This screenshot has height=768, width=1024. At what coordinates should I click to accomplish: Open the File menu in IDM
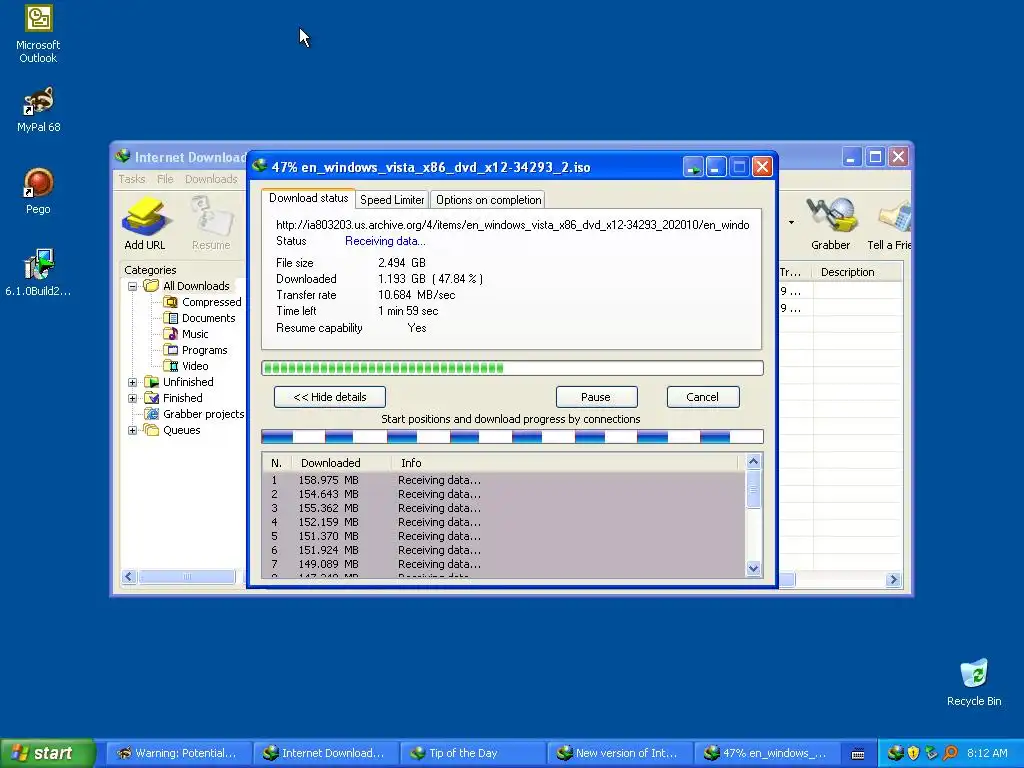[x=165, y=179]
